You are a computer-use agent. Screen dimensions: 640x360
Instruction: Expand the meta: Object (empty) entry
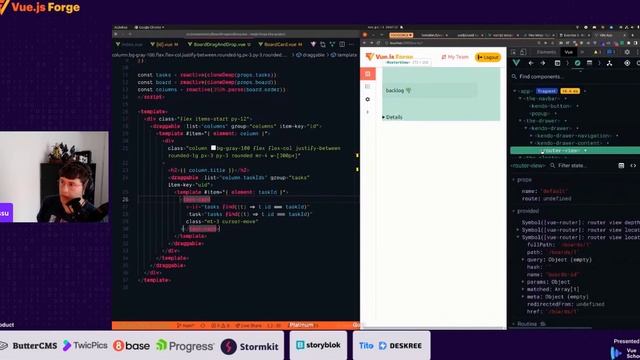coord(523,297)
